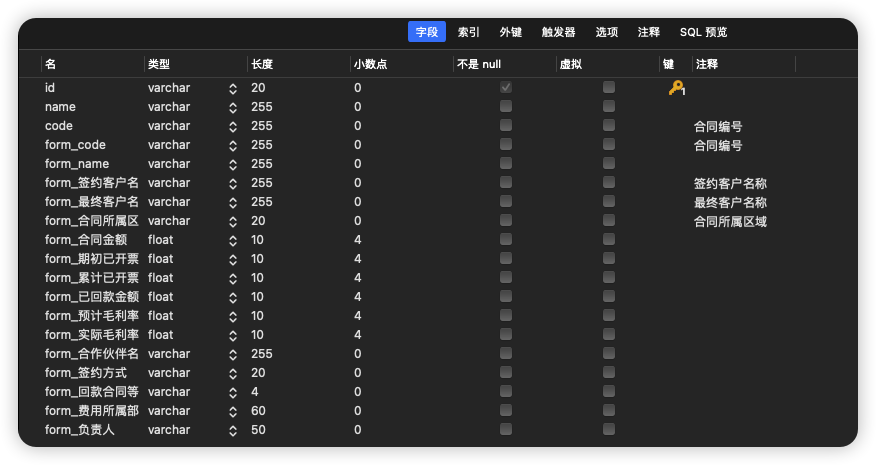Click the 虚拟 column header
876x465 pixels.
pos(571,64)
